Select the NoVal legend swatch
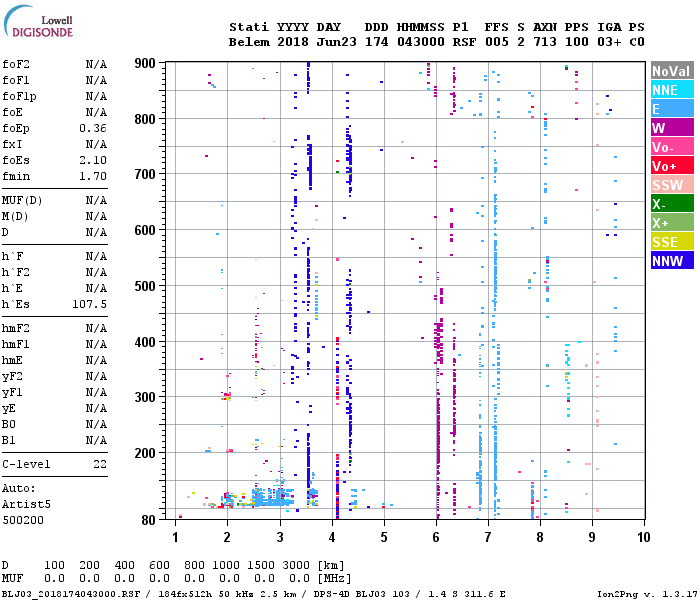700x600 pixels. pyautogui.click(x=672, y=71)
